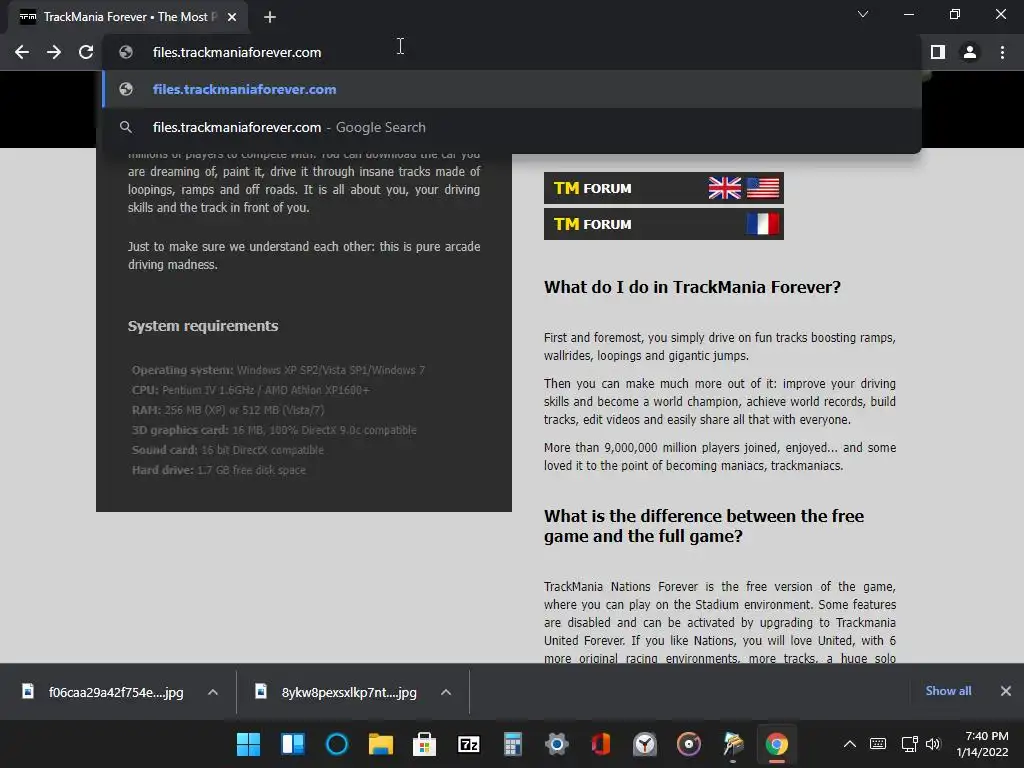
Task: Open the French TM Forum banner
Action: [664, 224]
